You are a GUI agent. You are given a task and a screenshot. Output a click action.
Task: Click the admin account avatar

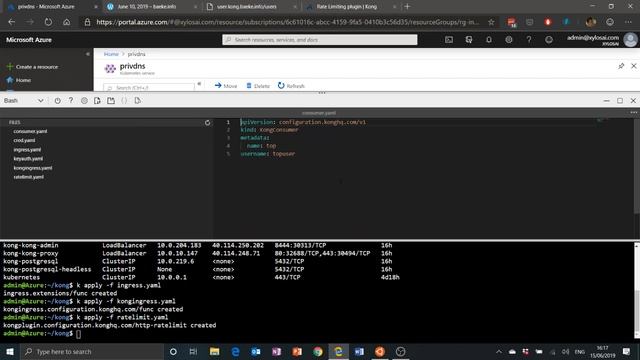click(x=630, y=40)
